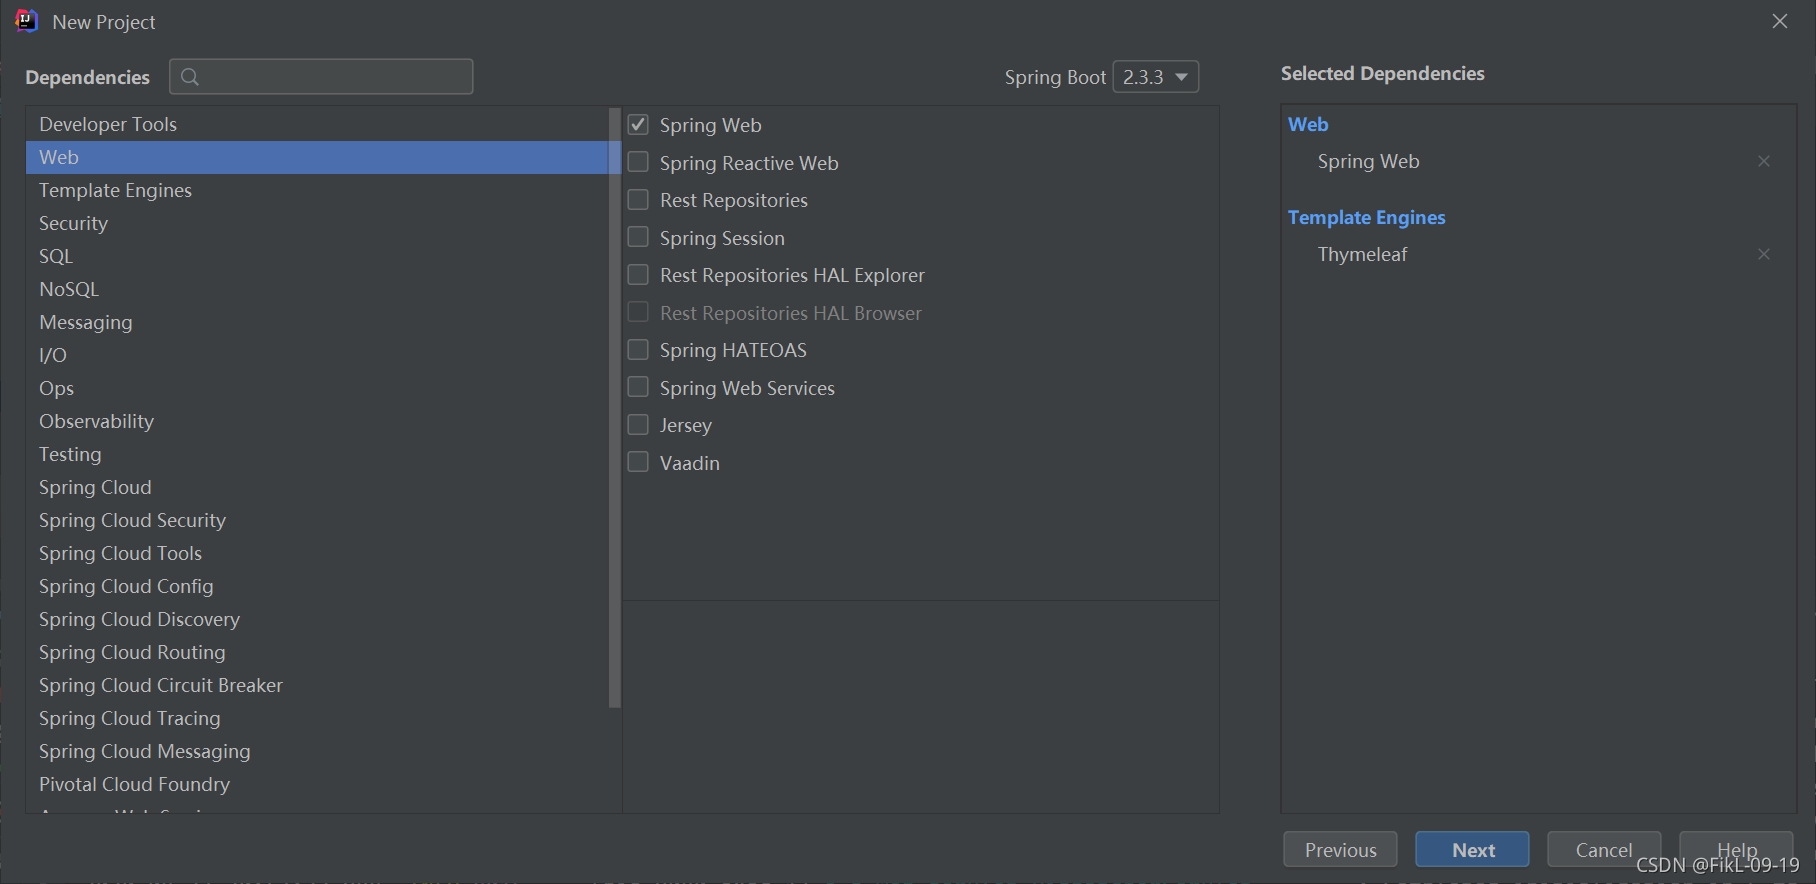This screenshot has height=884, width=1816.
Task: Enable the Jersey checkbox
Action: pyautogui.click(x=638, y=424)
